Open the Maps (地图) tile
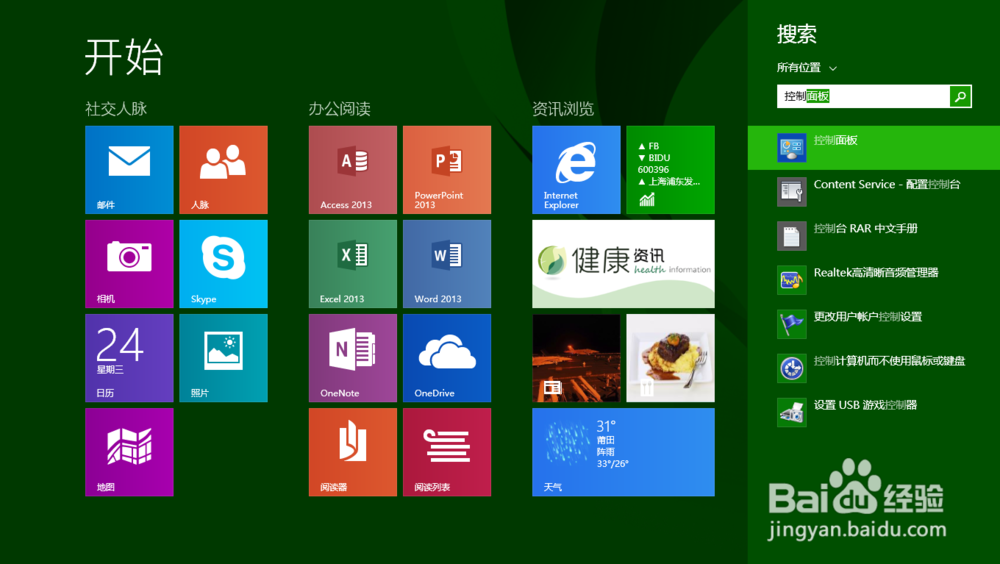 [129, 452]
